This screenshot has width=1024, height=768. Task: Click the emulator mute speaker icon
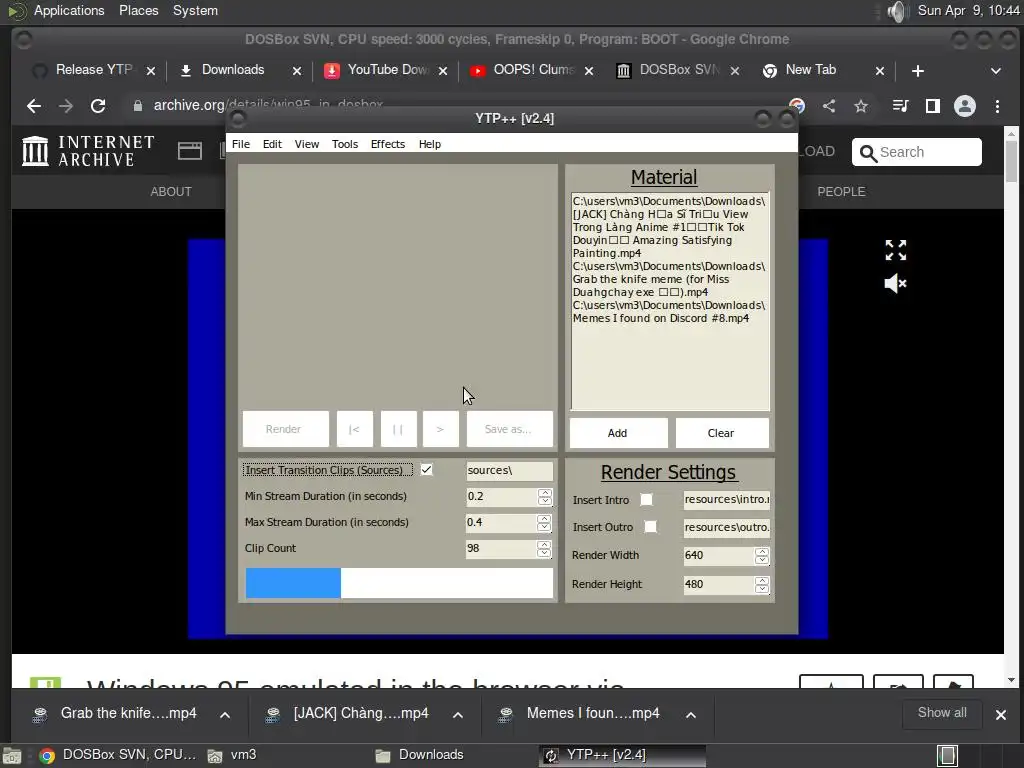coord(895,283)
